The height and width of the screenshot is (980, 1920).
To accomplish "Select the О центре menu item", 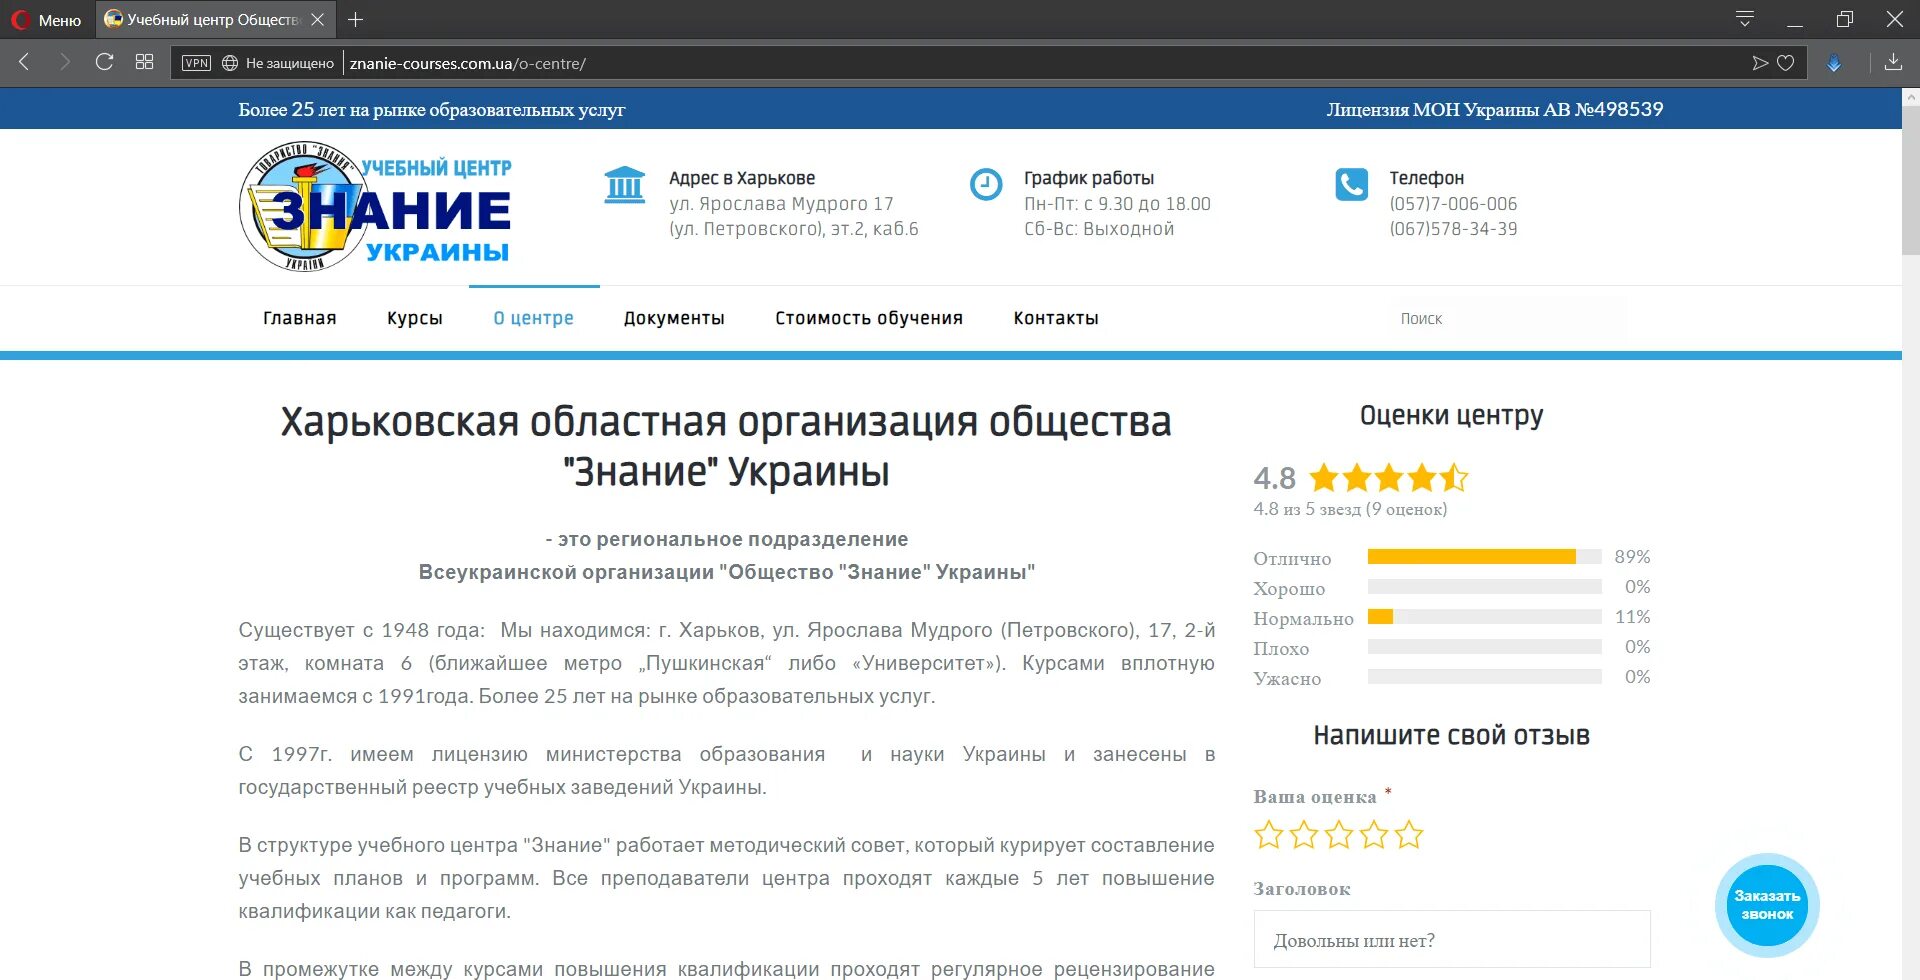I will coord(534,318).
